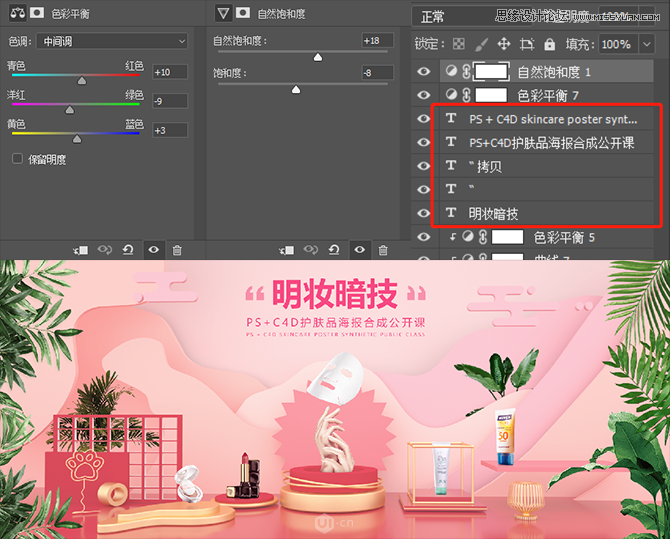Image resolution: width=670 pixels, height=539 pixels.
Task: Hide the 自然饱和度 1 layer
Action: point(424,71)
